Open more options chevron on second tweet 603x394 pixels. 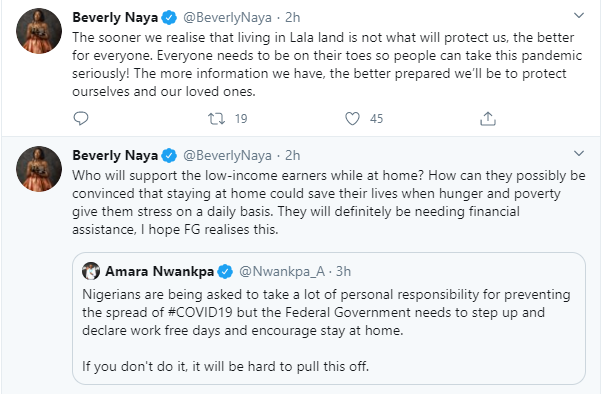point(579,154)
